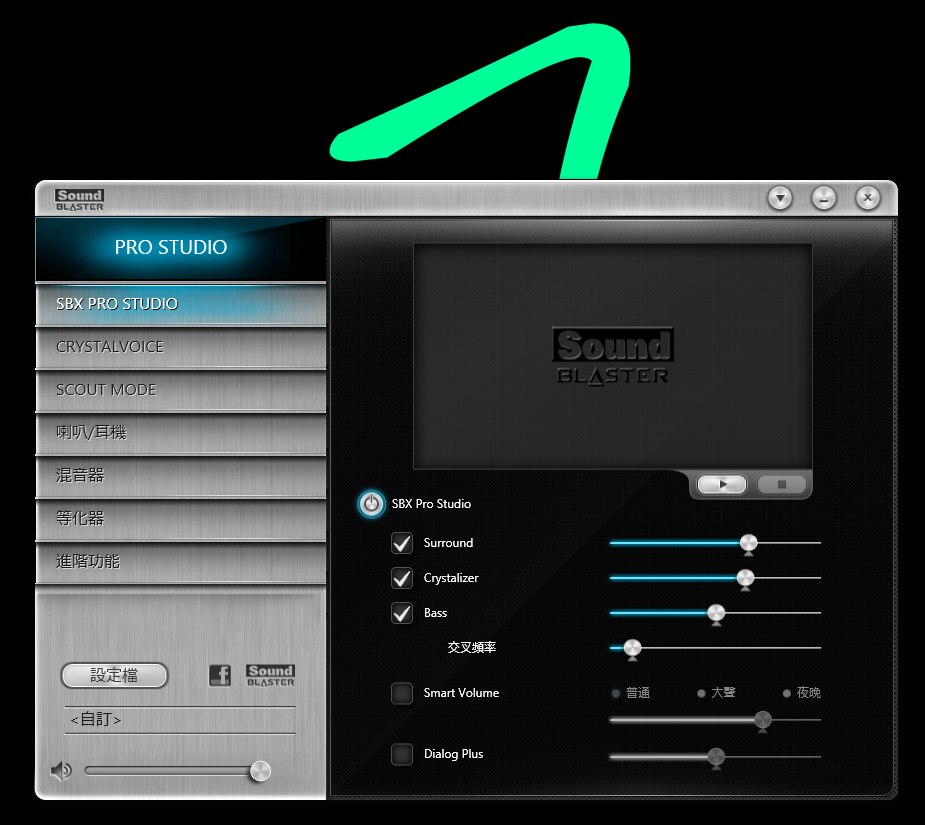Viewport: 925px width, 825px height.
Task: Turn off the Bass checkbox
Action: [x=402, y=613]
